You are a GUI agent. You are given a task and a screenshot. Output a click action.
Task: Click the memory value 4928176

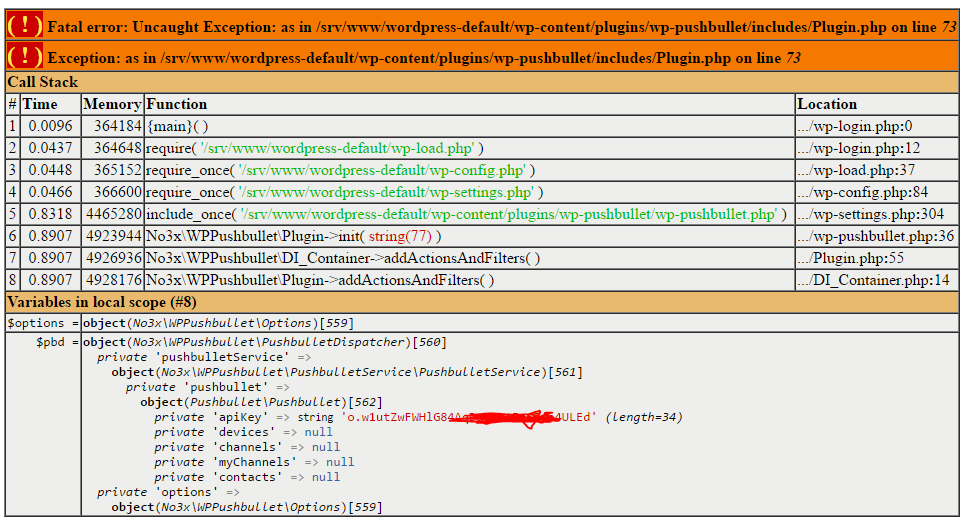[x=114, y=281]
